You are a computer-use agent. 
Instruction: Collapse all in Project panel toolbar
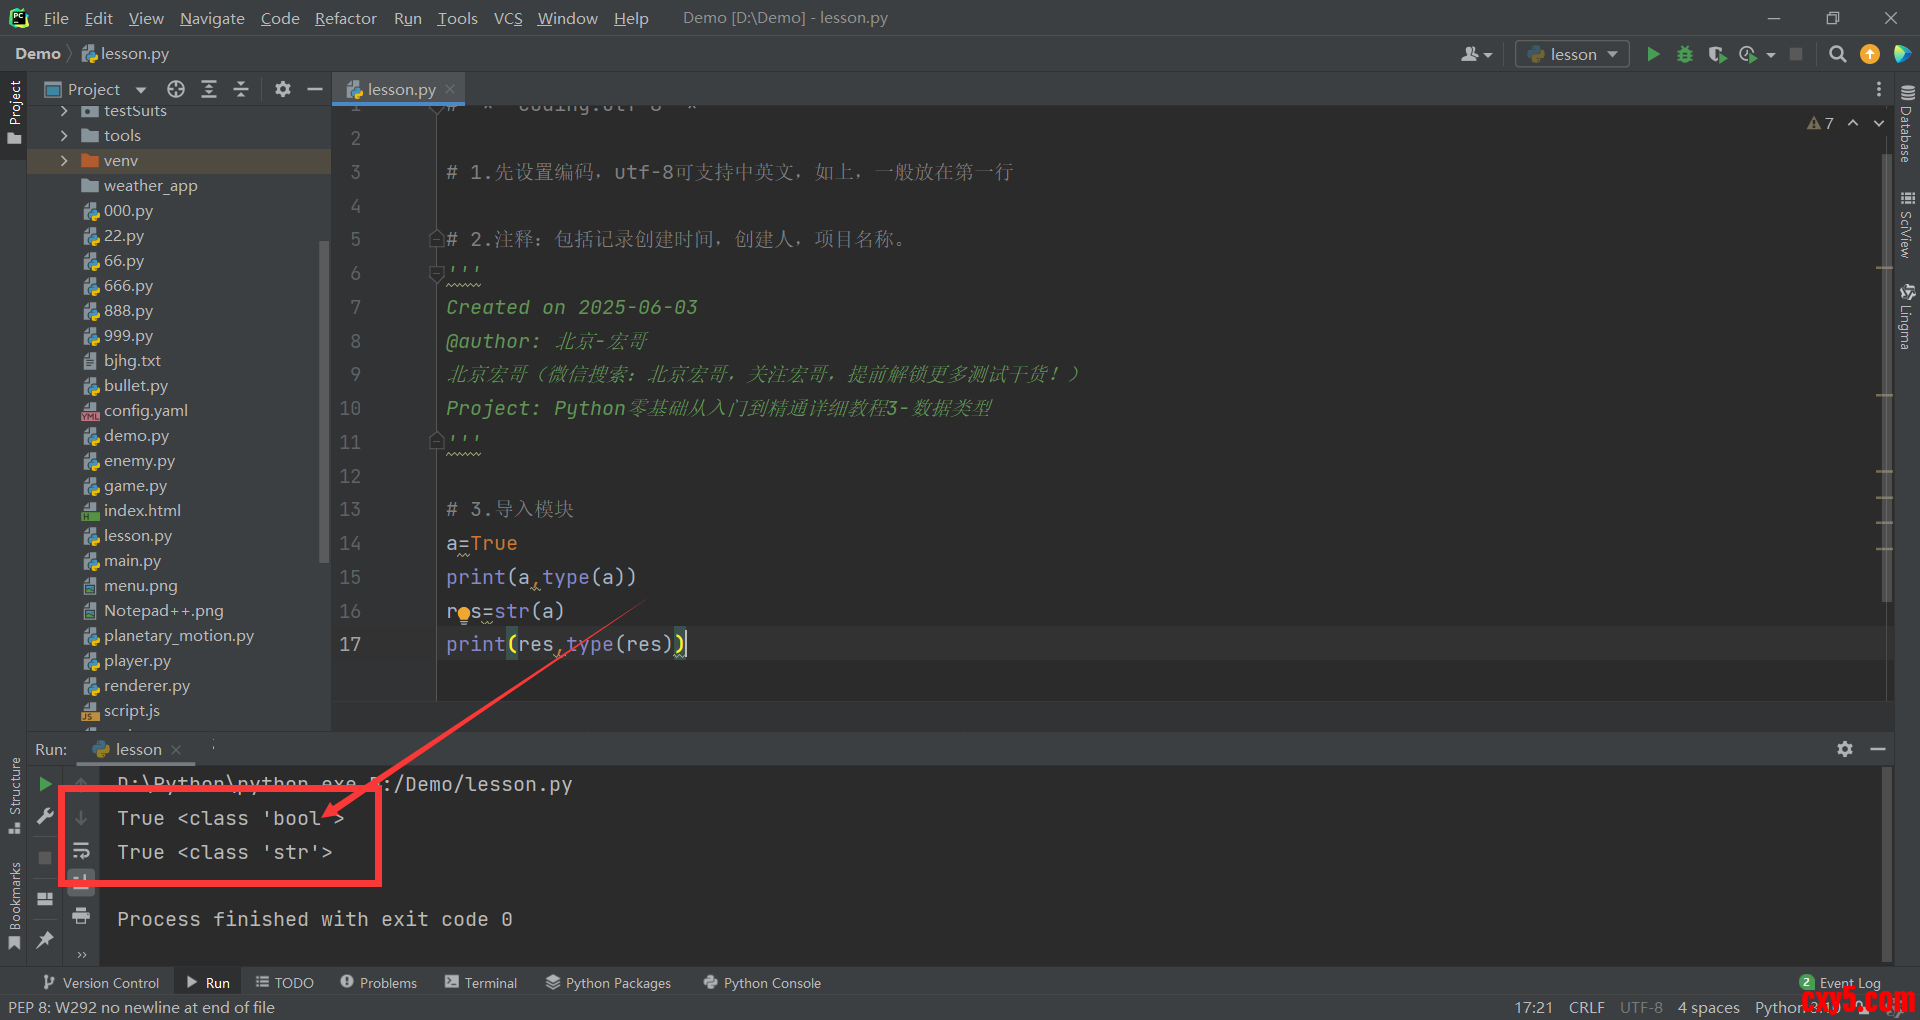pos(241,89)
